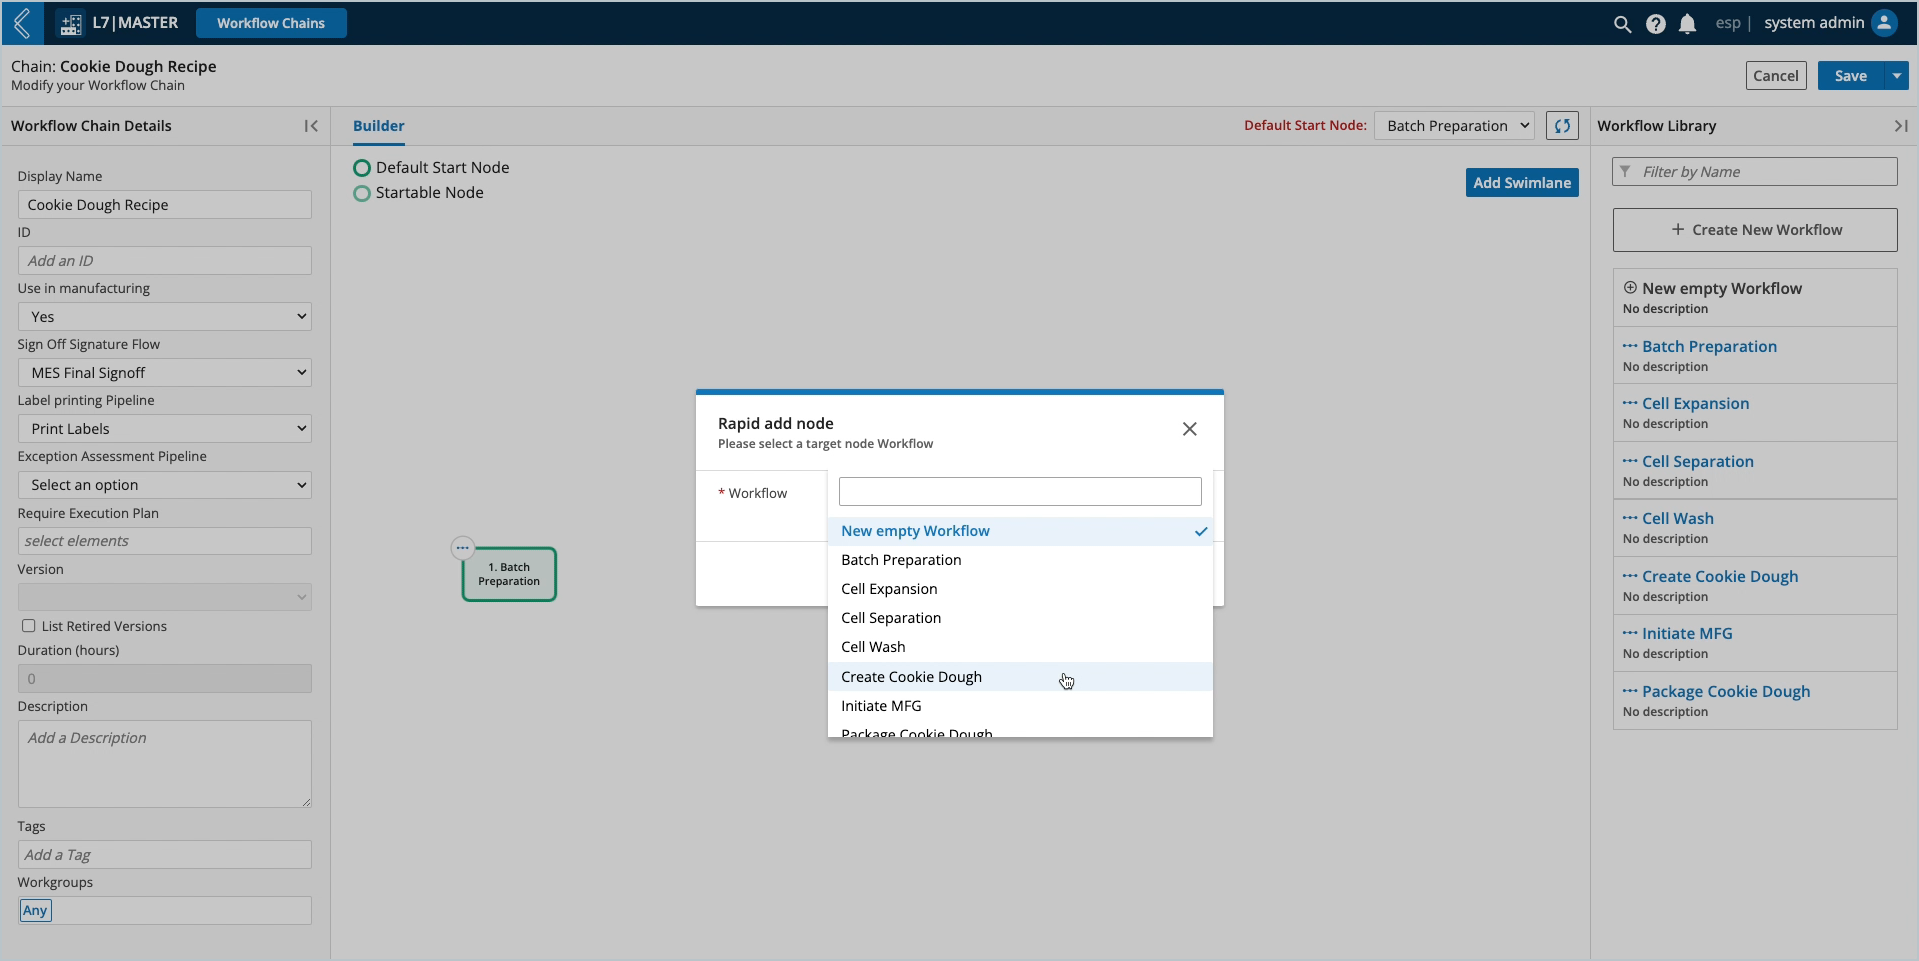
Task: Select Batch Preparation in dropdown list
Action: click(1020, 560)
